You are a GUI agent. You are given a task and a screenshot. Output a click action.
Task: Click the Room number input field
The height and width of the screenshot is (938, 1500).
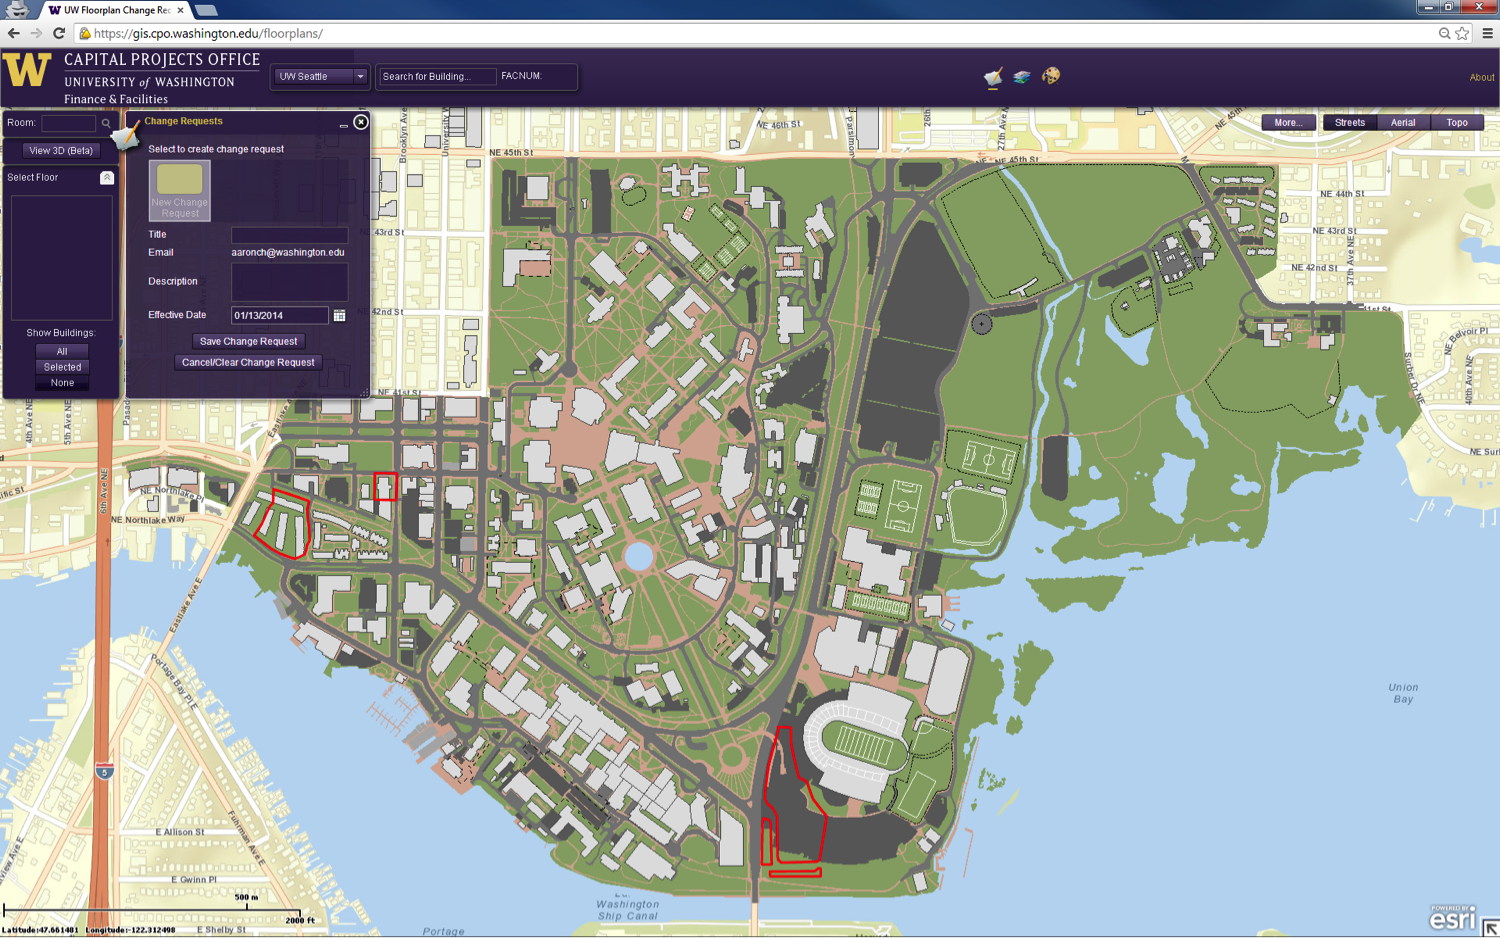pos(68,123)
